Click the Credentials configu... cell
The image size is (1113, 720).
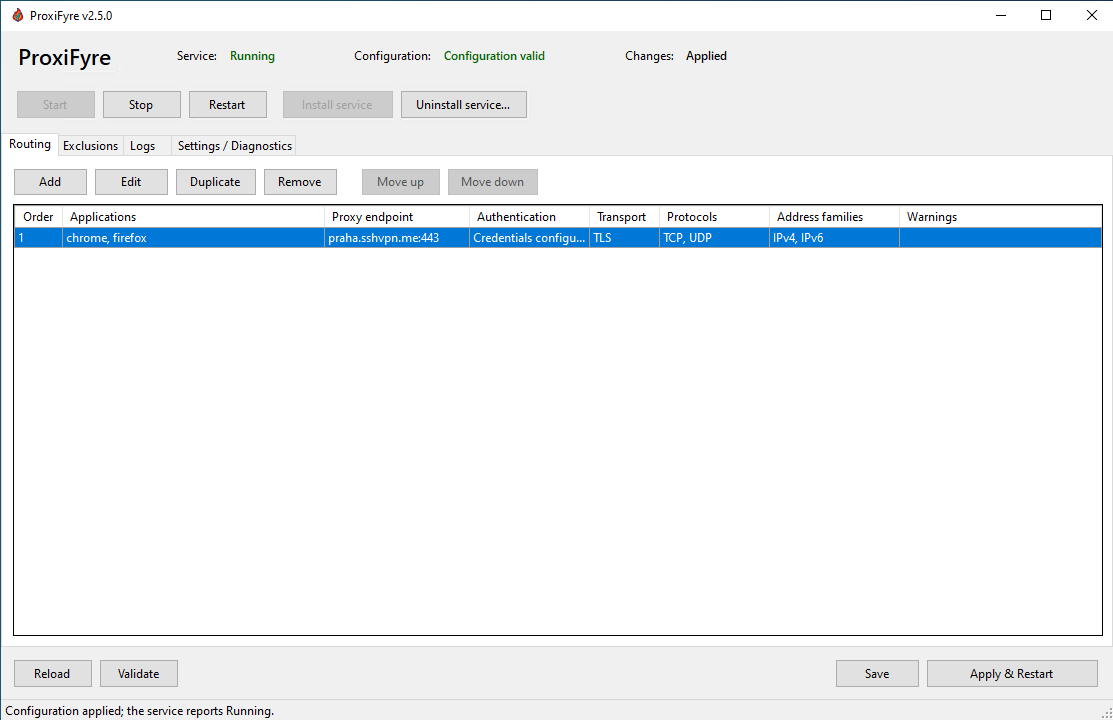530,238
